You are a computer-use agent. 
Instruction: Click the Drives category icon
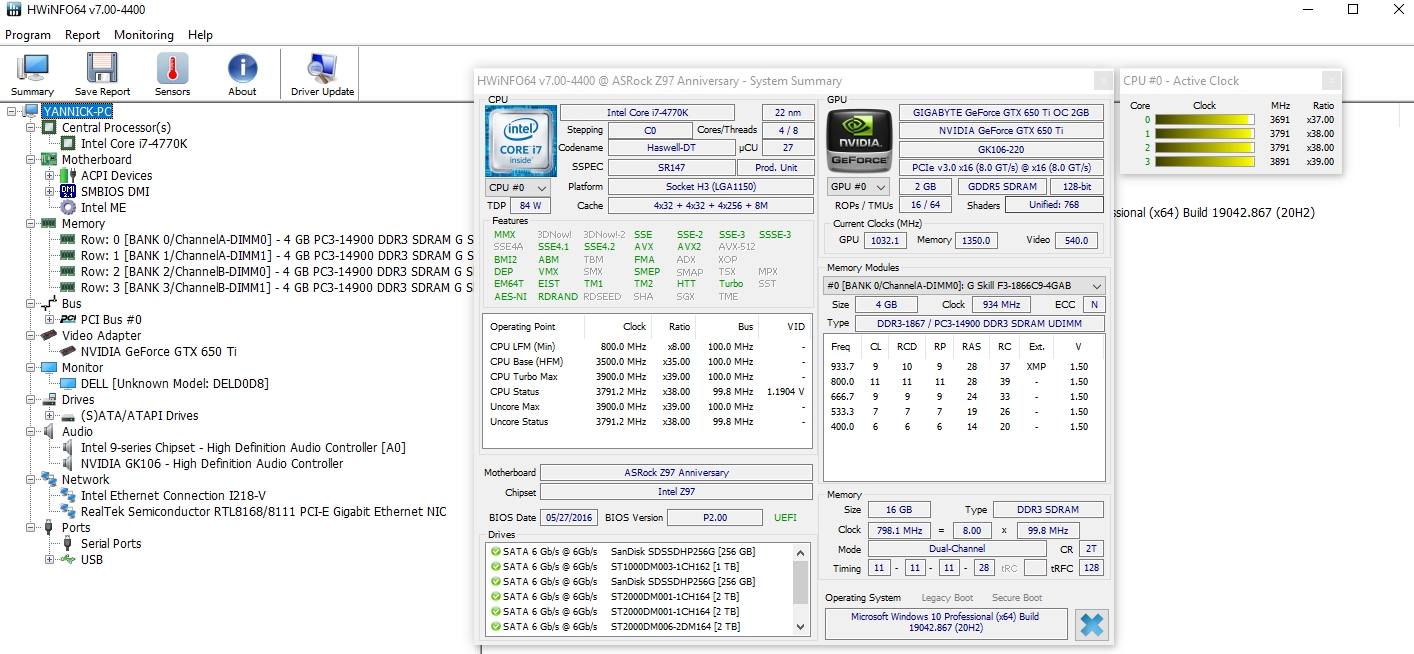pos(49,399)
